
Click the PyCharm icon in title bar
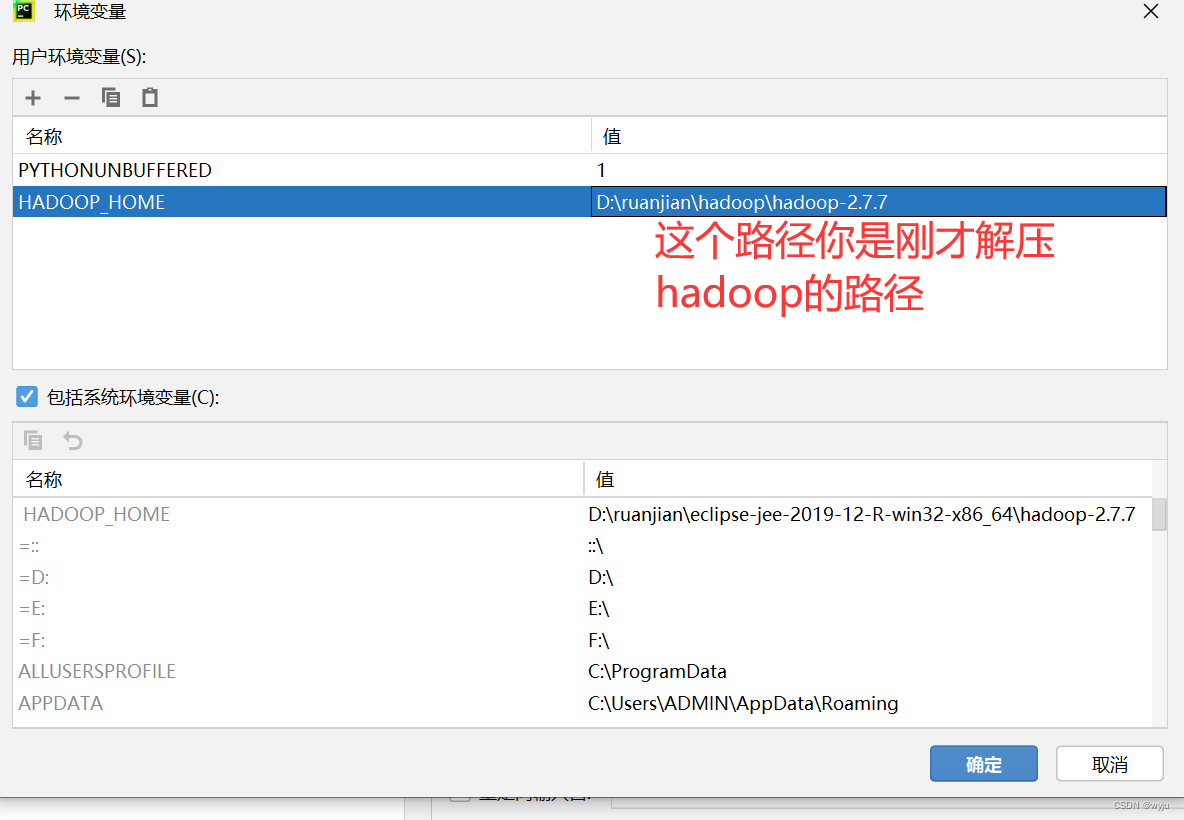[24, 11]
